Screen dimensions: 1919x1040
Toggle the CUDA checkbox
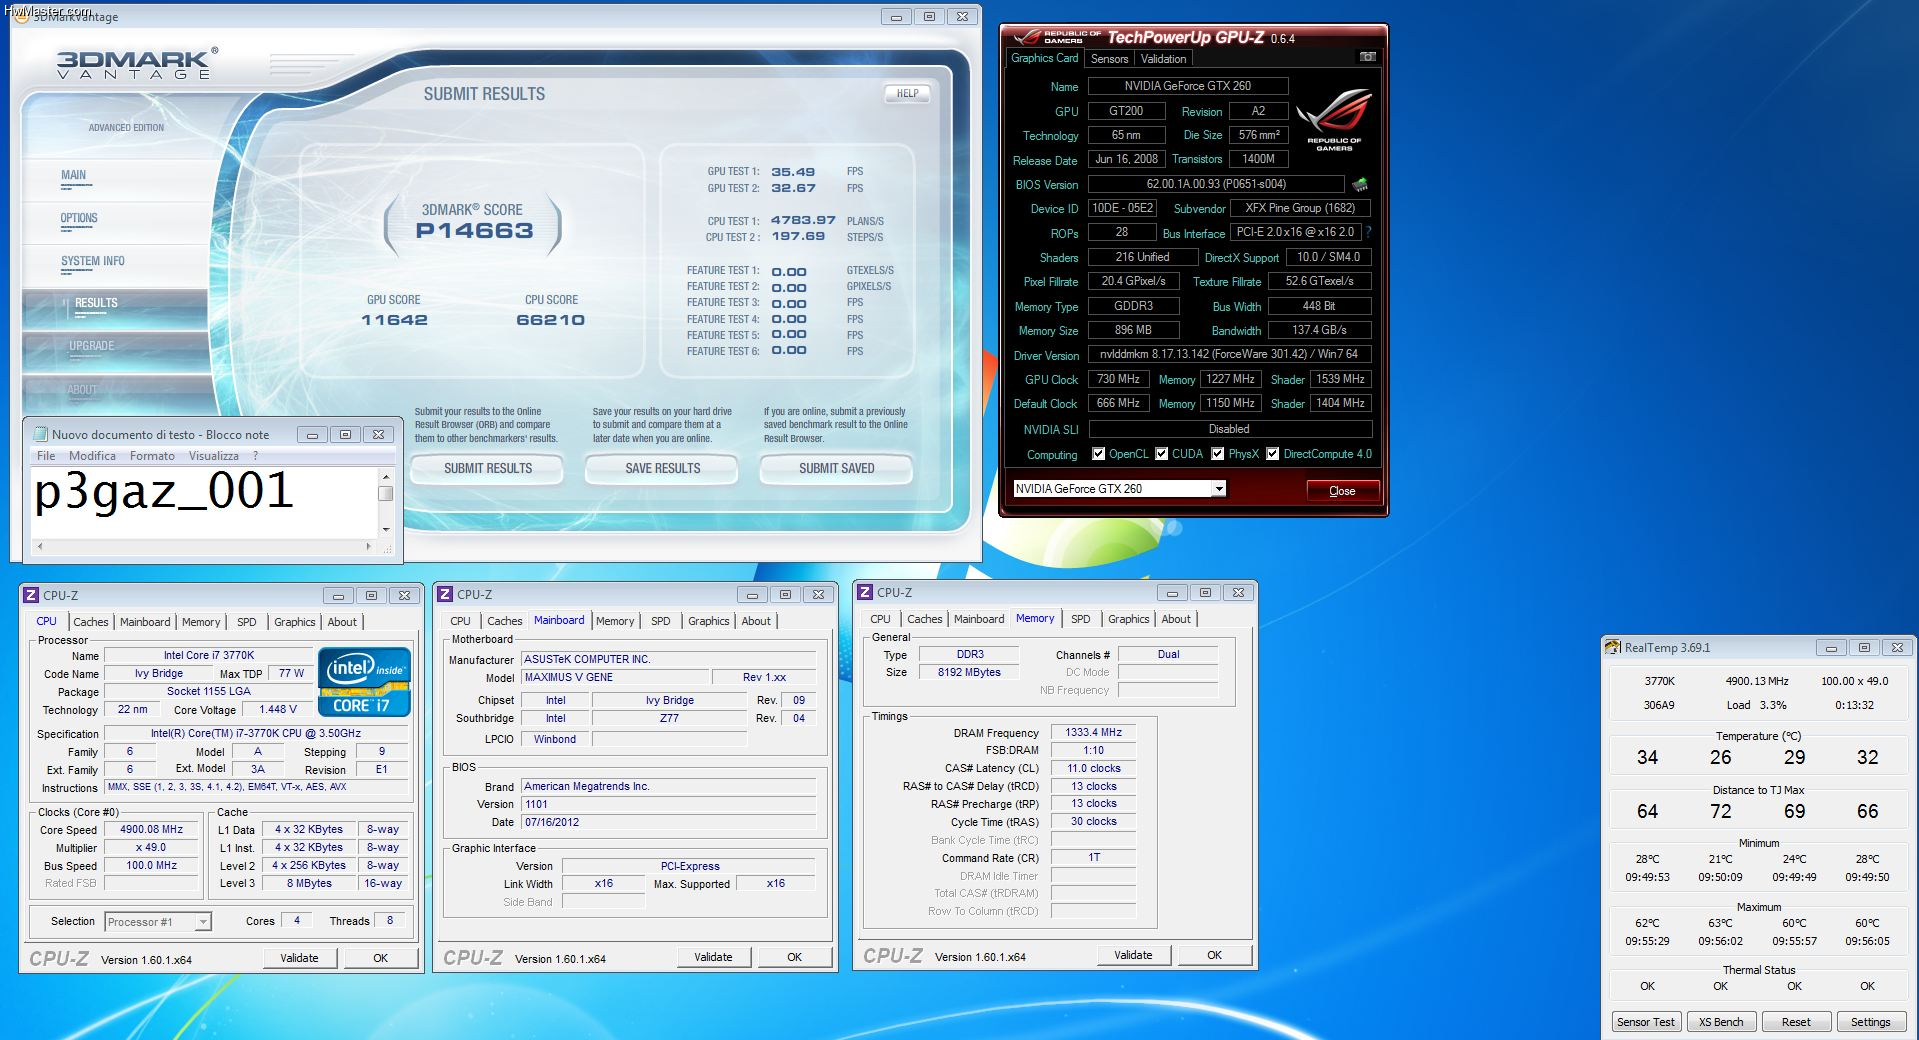(x=1162, y=454)
